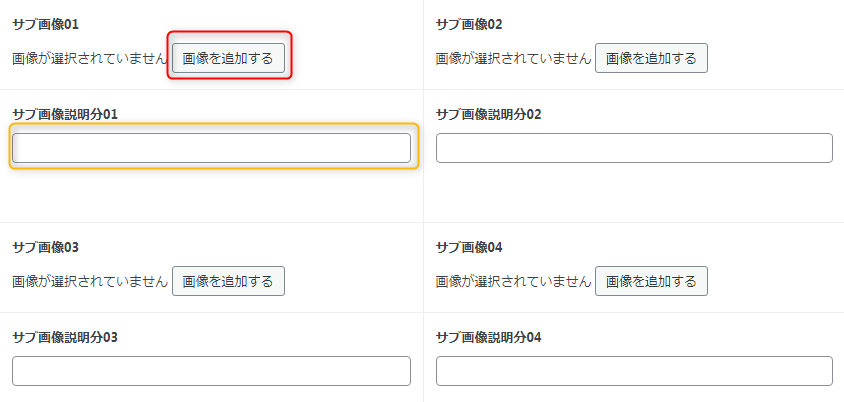The height and width of the screenshot is (402, 844).
Task: Click 画像が選択されていません text under サブ画像04
Action: (513, 281)
